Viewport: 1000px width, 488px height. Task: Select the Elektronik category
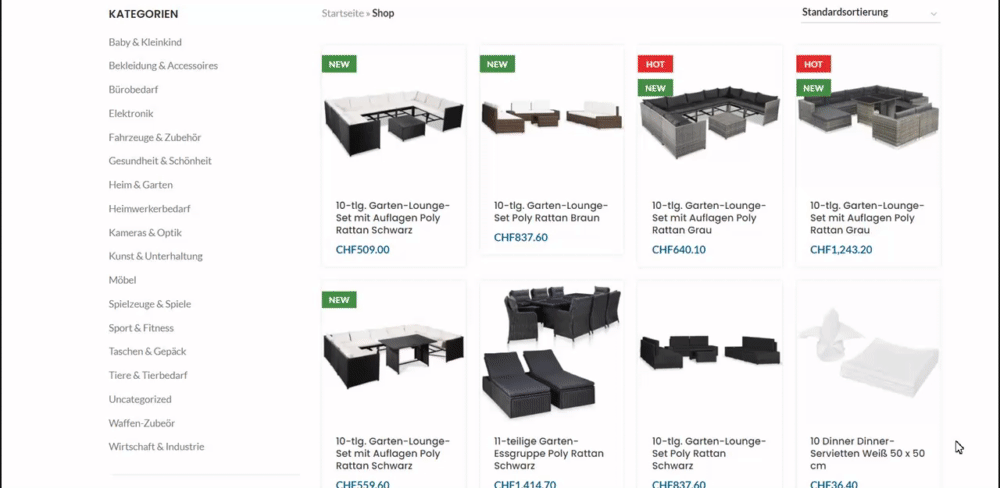(131, 114)
